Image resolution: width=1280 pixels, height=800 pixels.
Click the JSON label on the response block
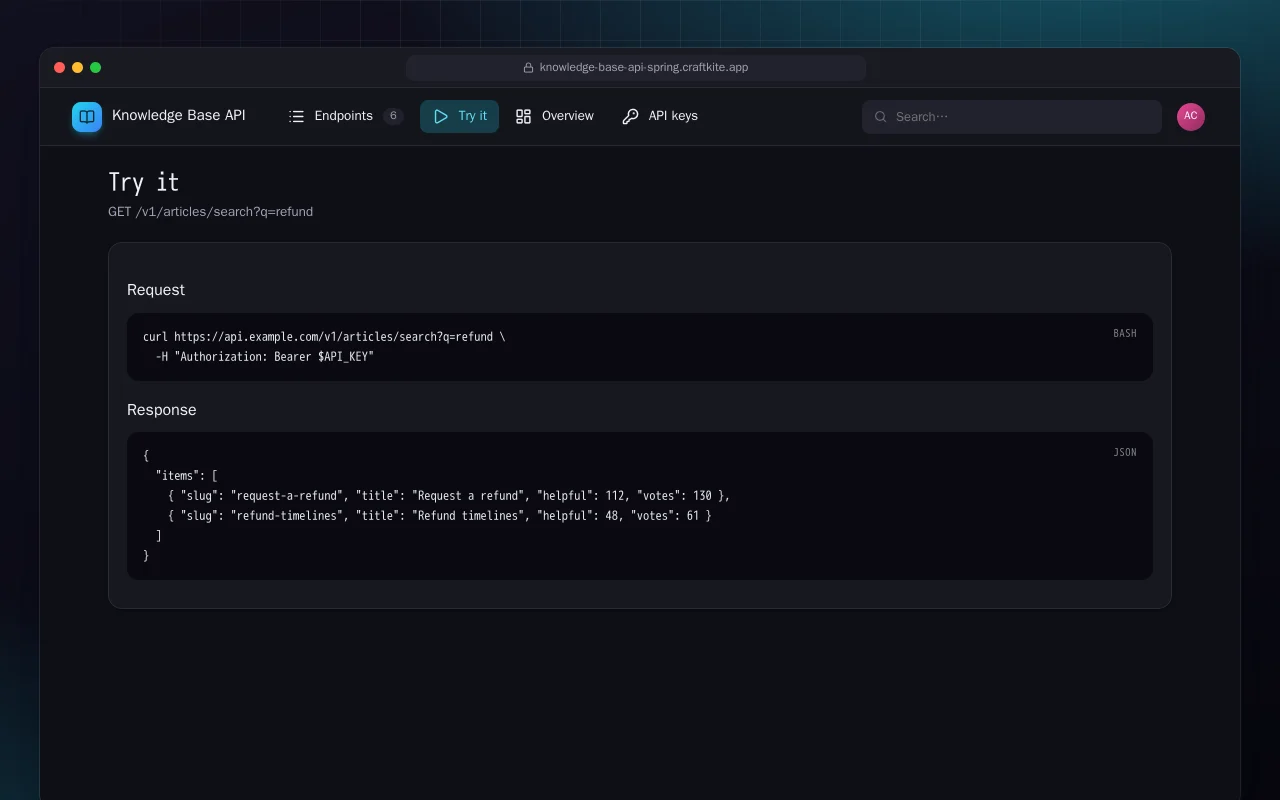(x=1125, y=453)
